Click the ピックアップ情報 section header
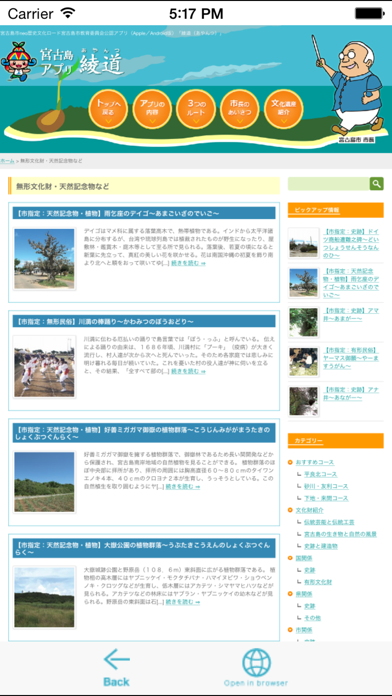The image size is (392, 696). point(336,210)
